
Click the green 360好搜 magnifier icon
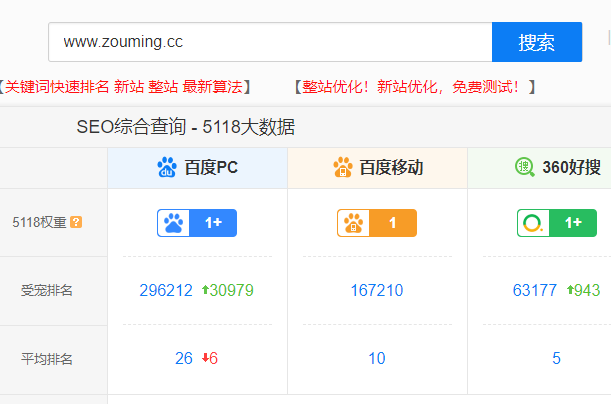(524, 168)
